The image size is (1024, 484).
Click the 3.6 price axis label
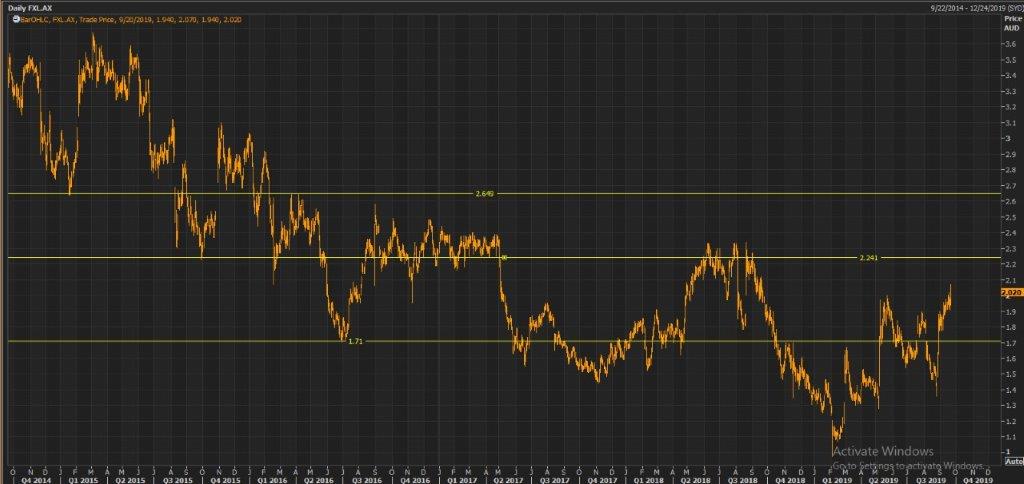tap(1009, 44)
